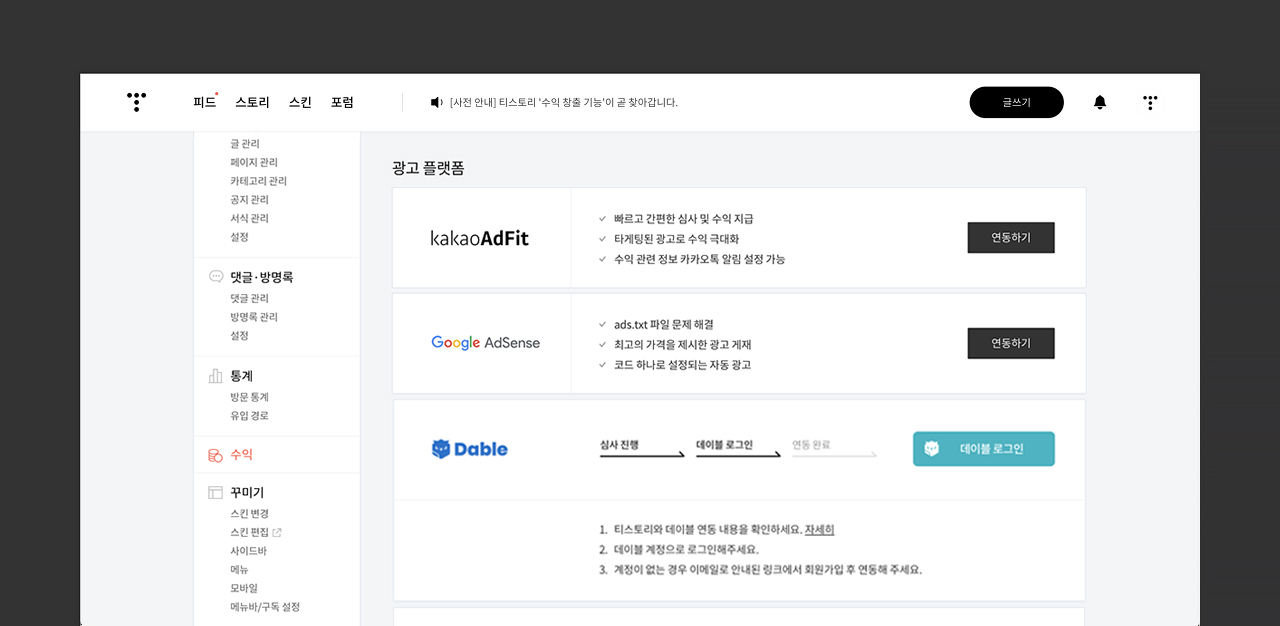Screen dimensions: 1280x626
Task: Open the 스토리 menu
Action: 253,102
